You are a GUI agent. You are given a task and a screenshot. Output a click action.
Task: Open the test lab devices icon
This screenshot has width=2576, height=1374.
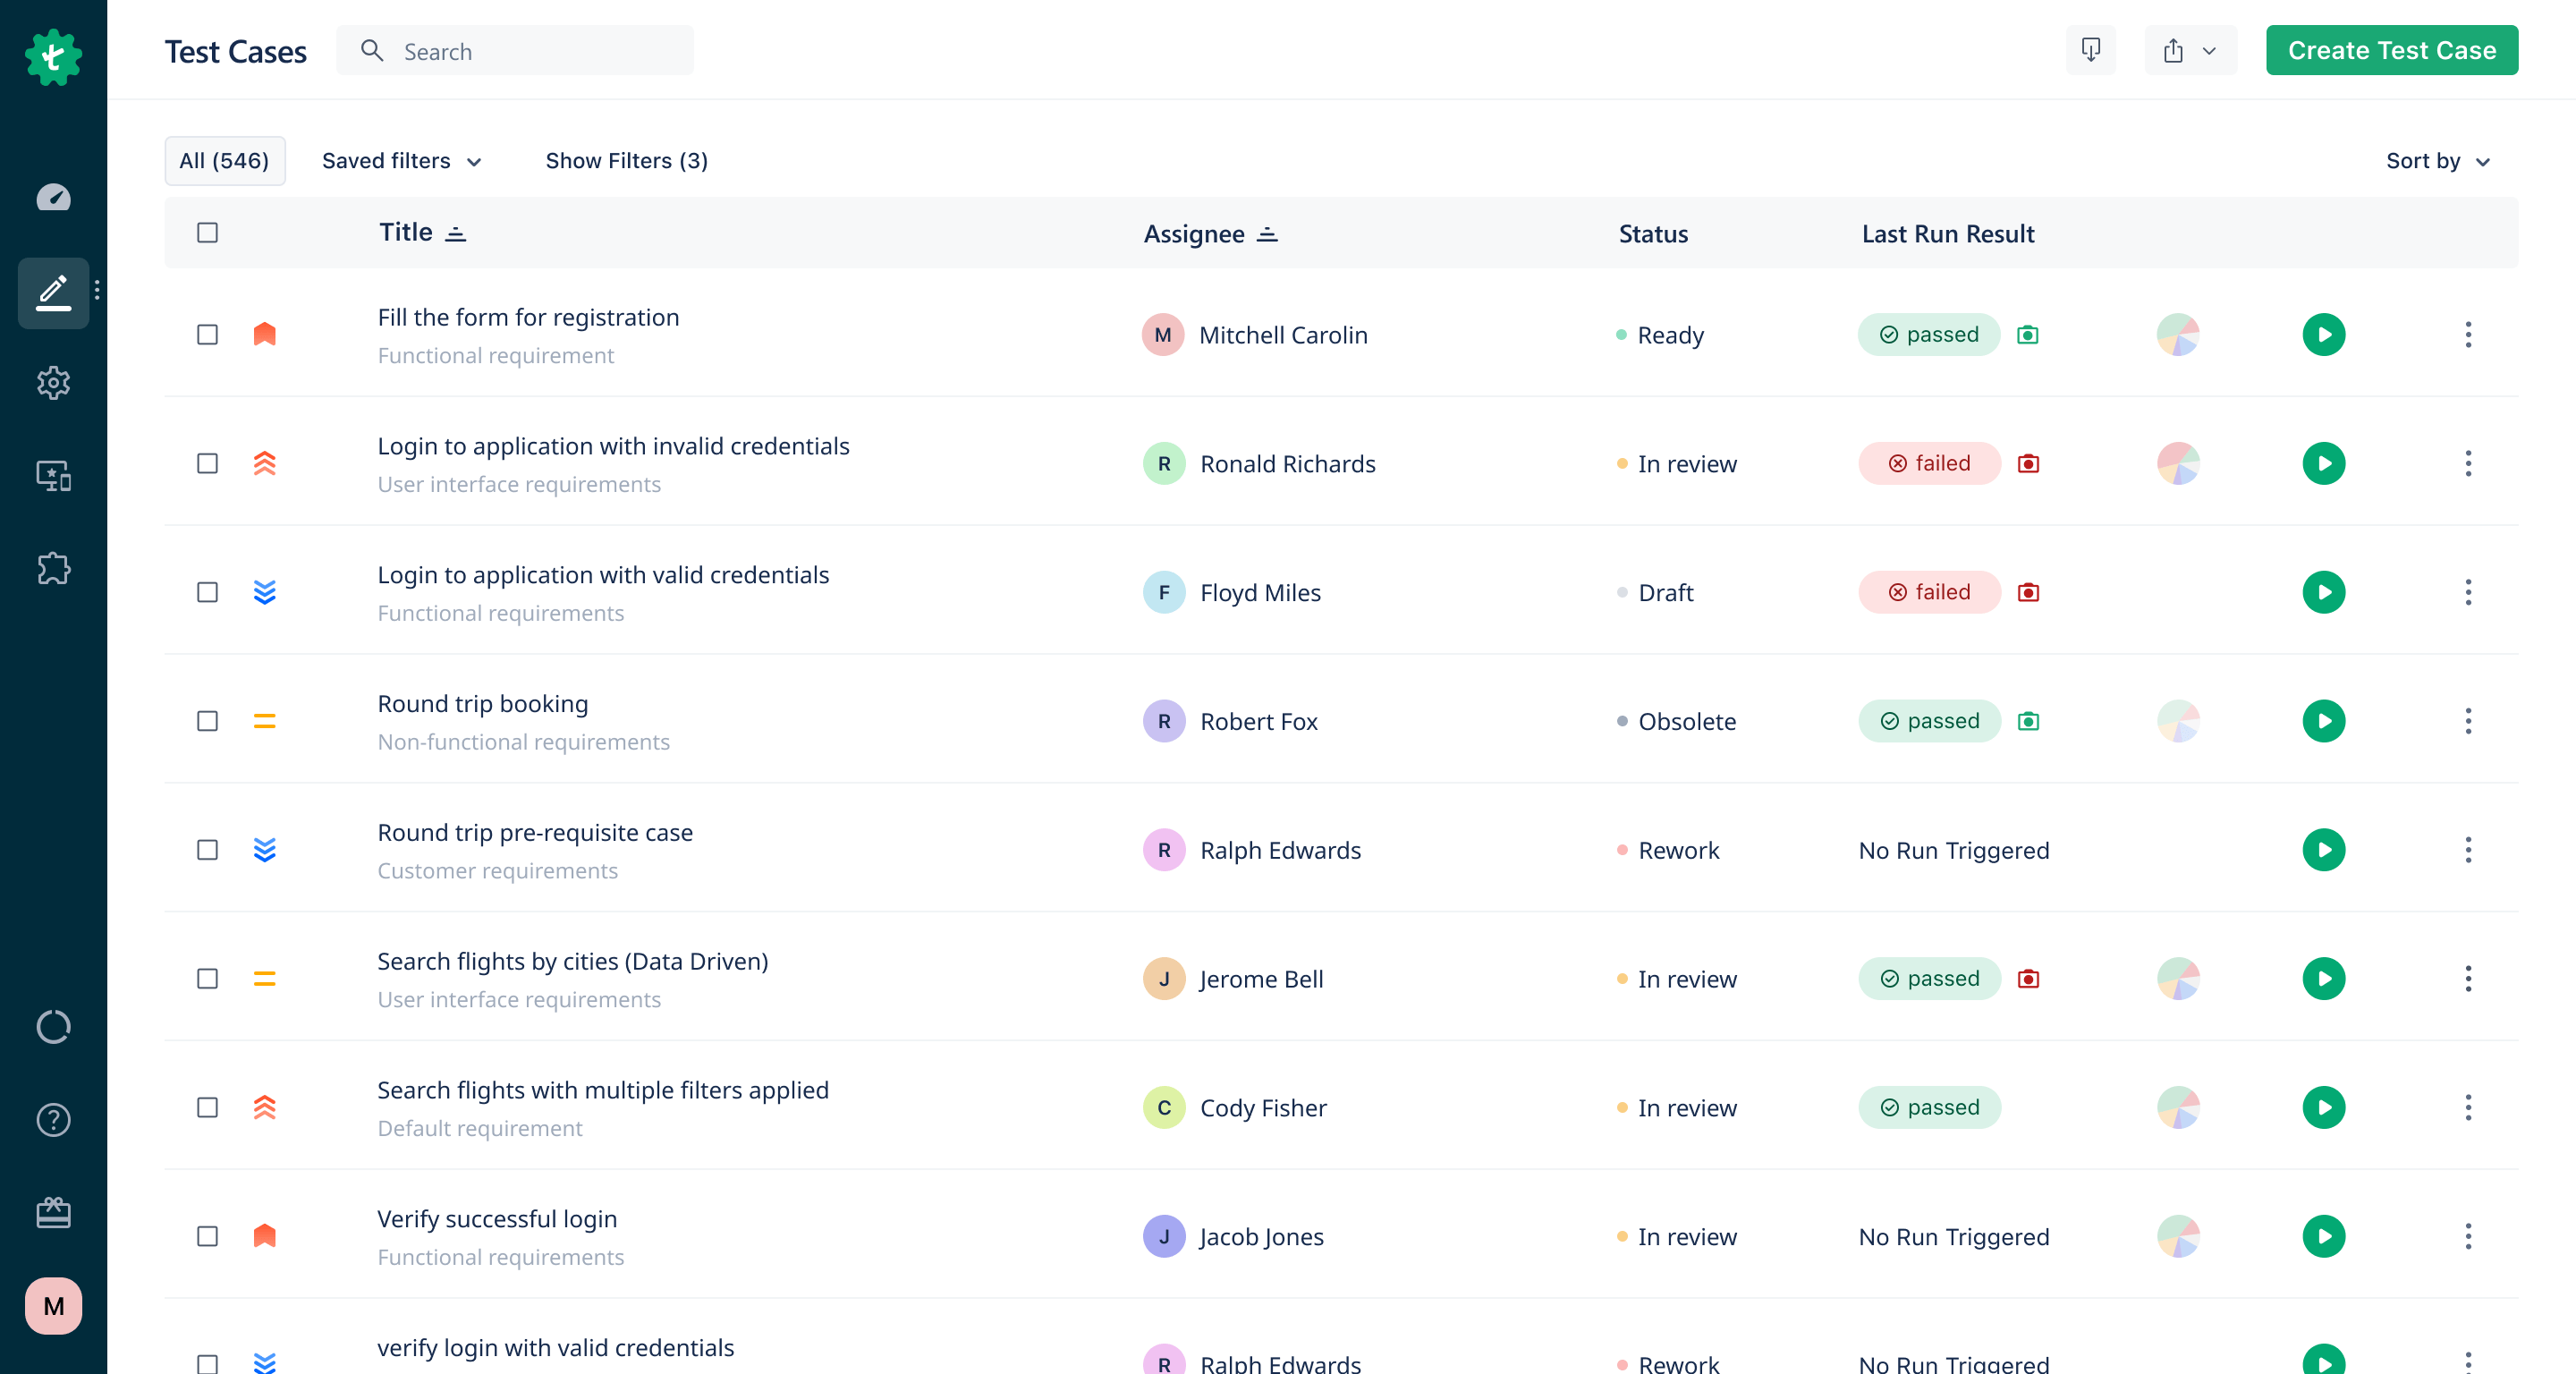click(x=53, y=476)
